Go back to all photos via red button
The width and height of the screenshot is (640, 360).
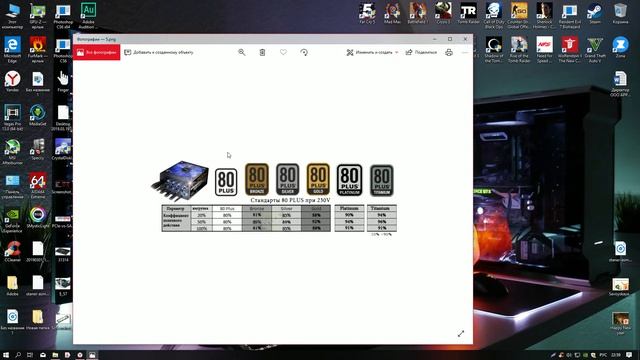point(97,52)
